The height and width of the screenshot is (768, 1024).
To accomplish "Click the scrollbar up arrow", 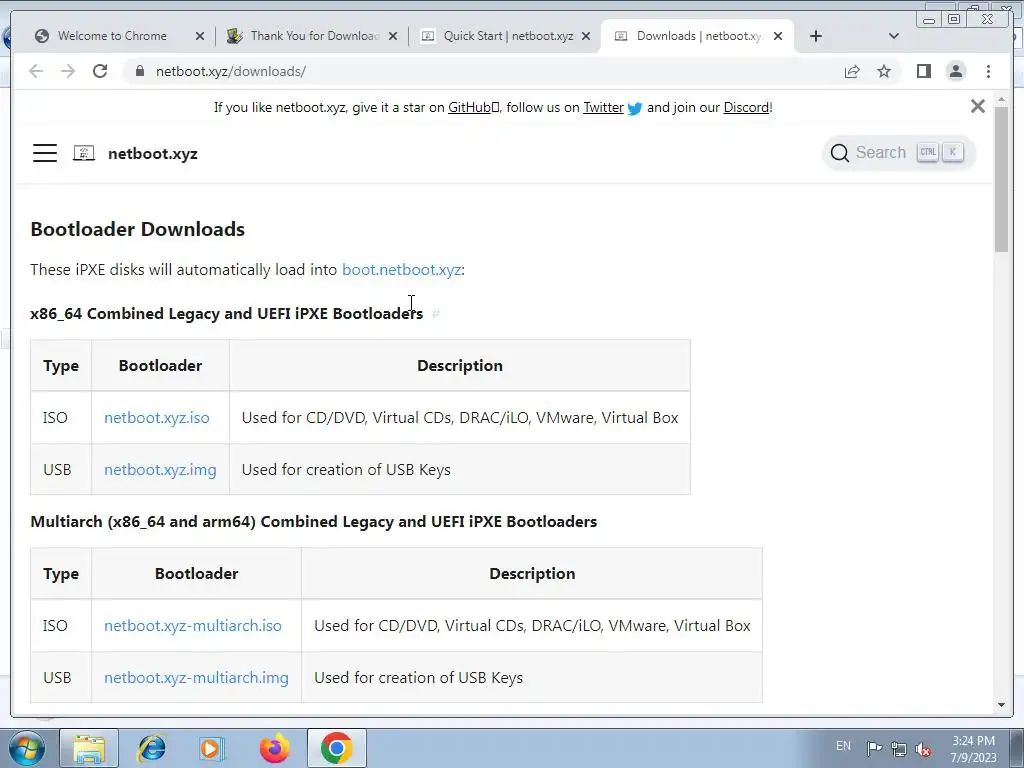I will point(1001,99).
